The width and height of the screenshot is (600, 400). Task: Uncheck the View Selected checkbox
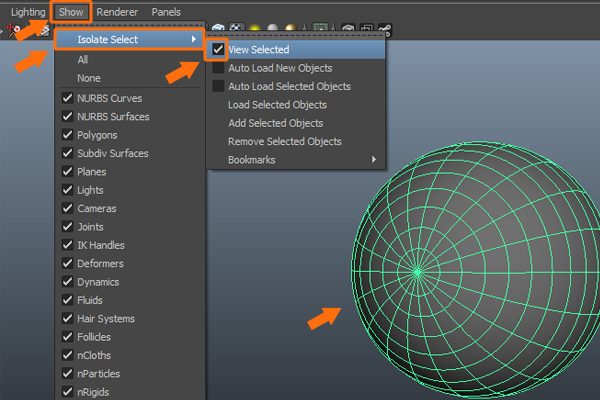[x=218, y=49]
